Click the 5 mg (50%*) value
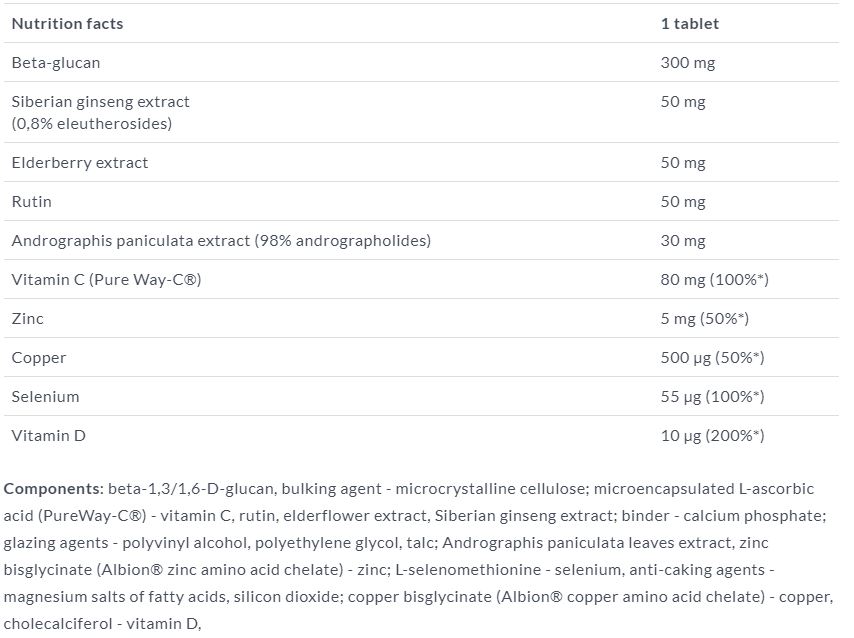854x638 pixels. coord(705,318)
